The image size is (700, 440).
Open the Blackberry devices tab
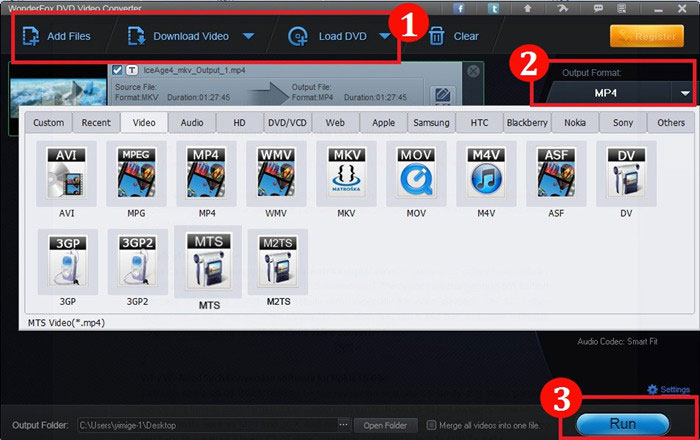click(x=527, y=123)
